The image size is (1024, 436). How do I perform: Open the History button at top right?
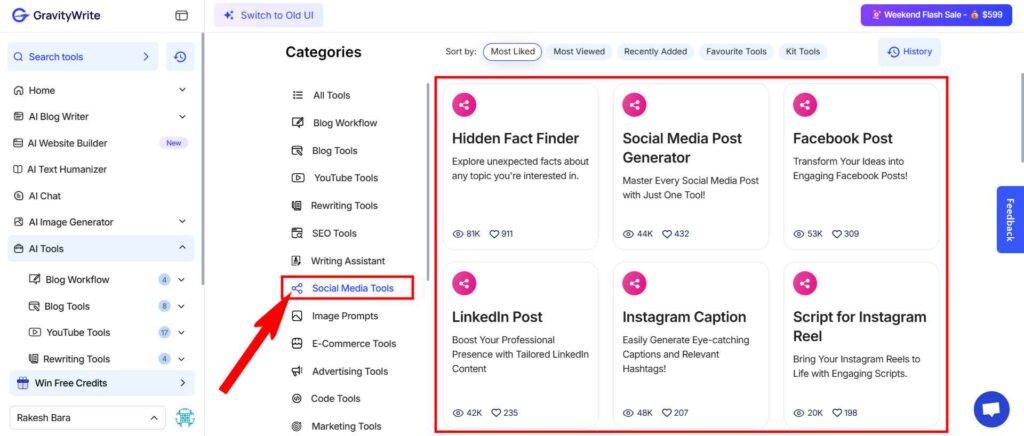tap(909, 52)
